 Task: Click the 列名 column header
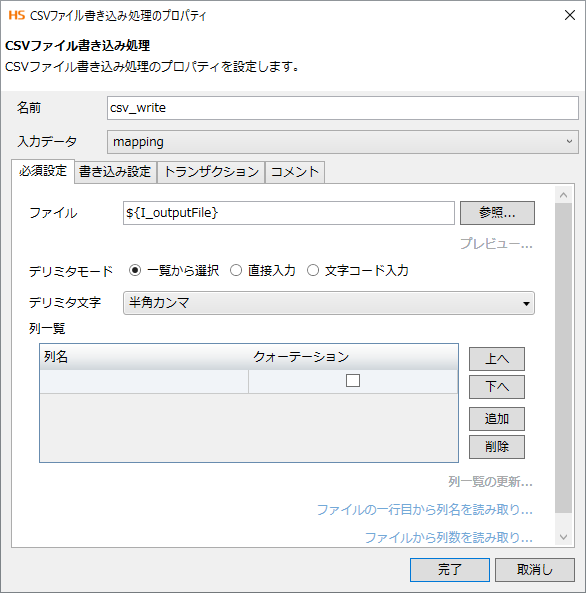pos(144,357)
